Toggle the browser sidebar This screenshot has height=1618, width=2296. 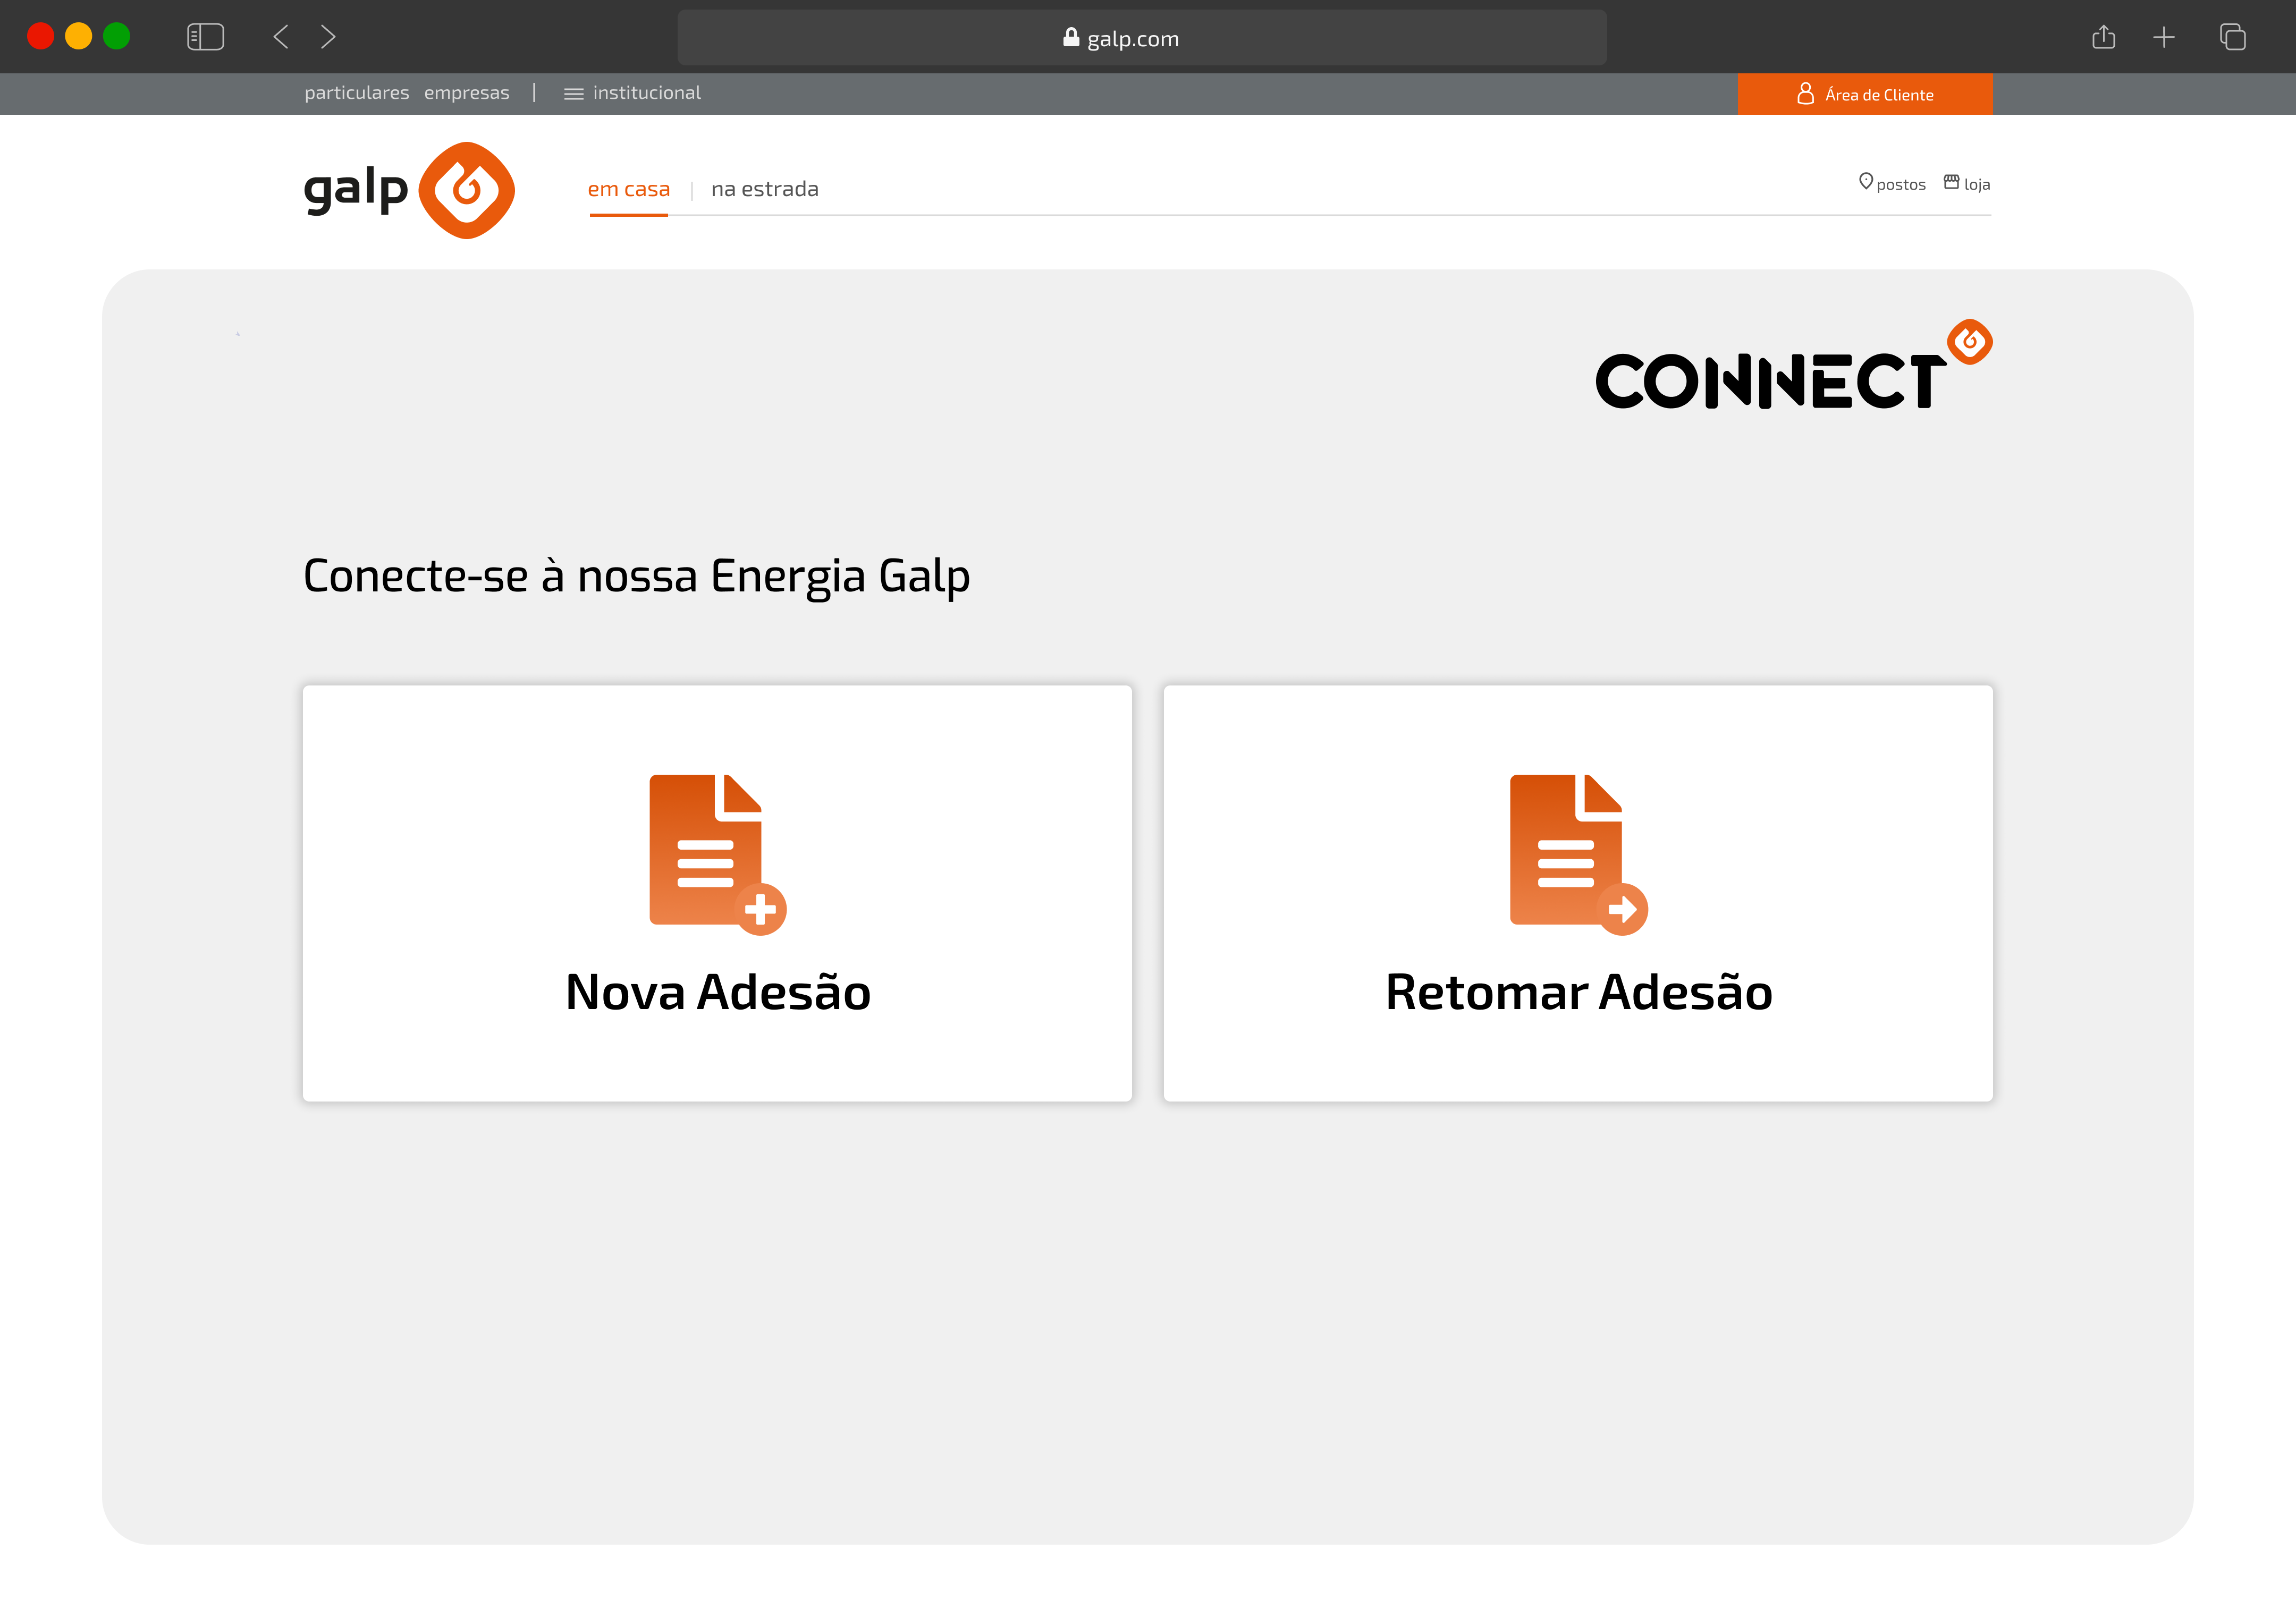pyautogui.click(x=205, y=38)
